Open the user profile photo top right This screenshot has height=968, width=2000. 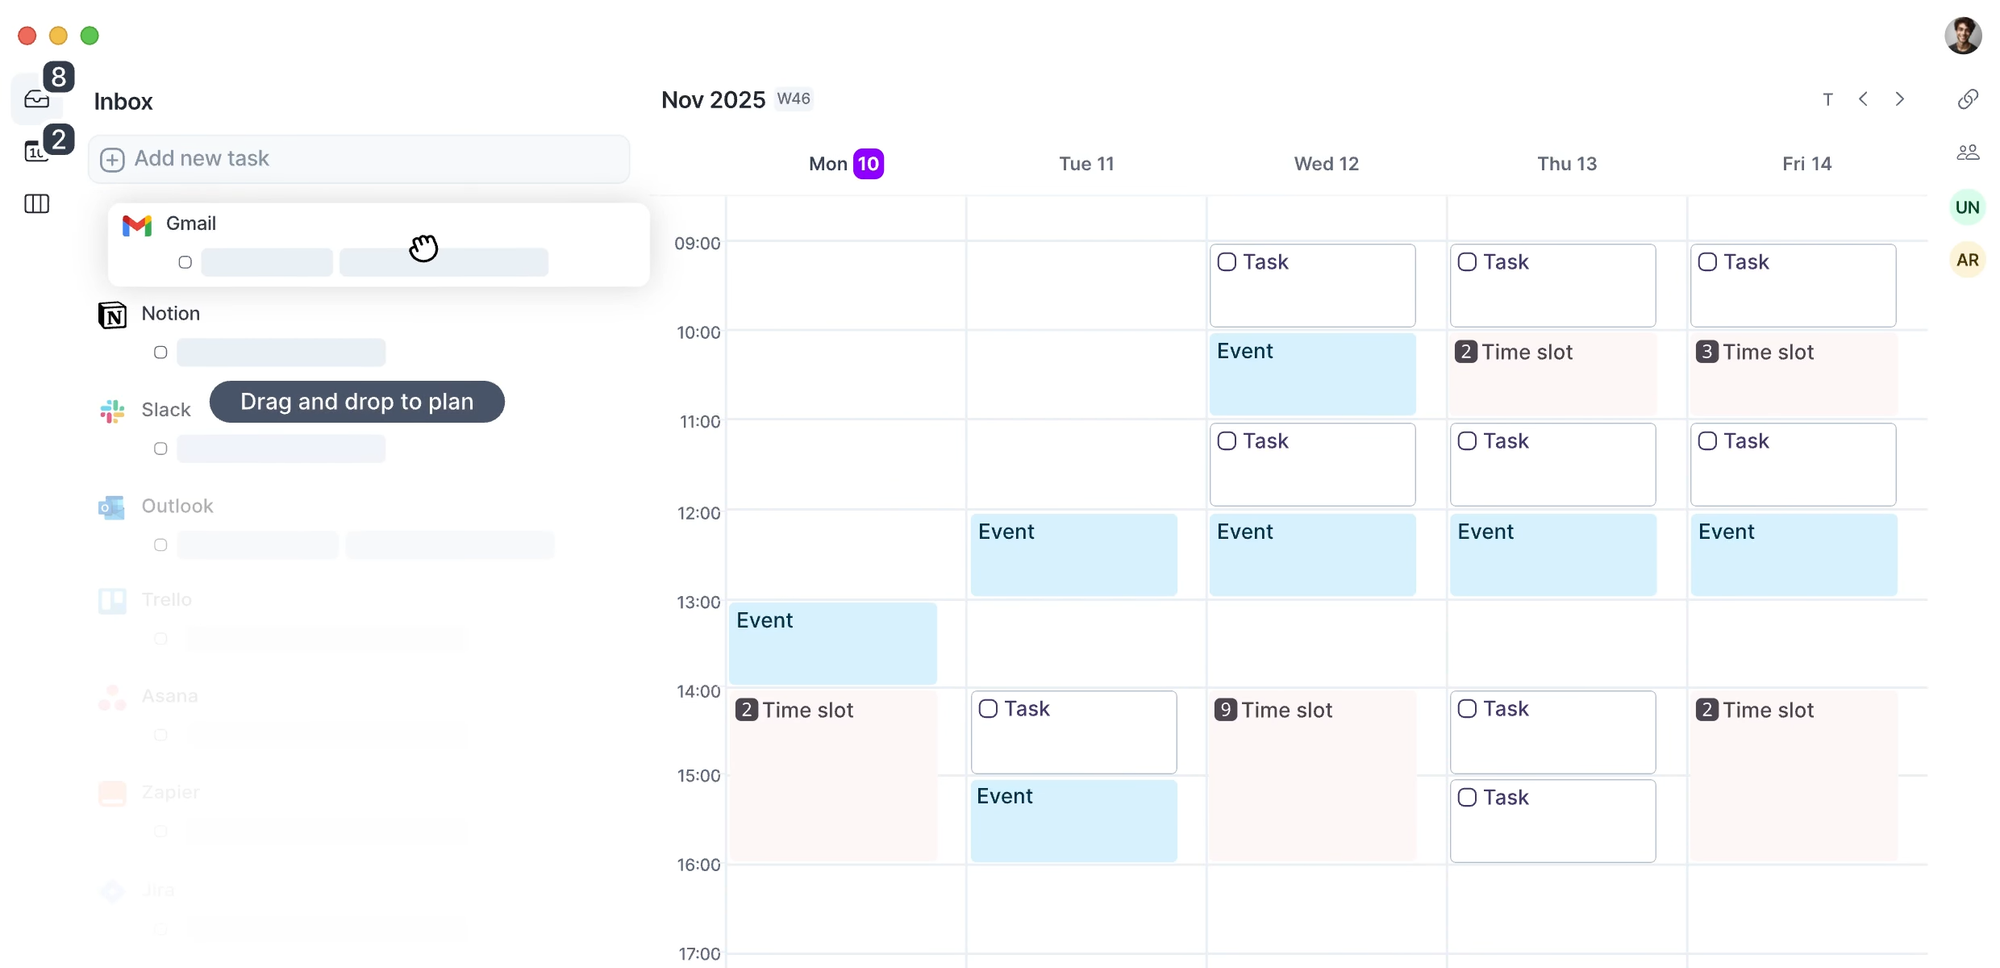pos(1963,36)
